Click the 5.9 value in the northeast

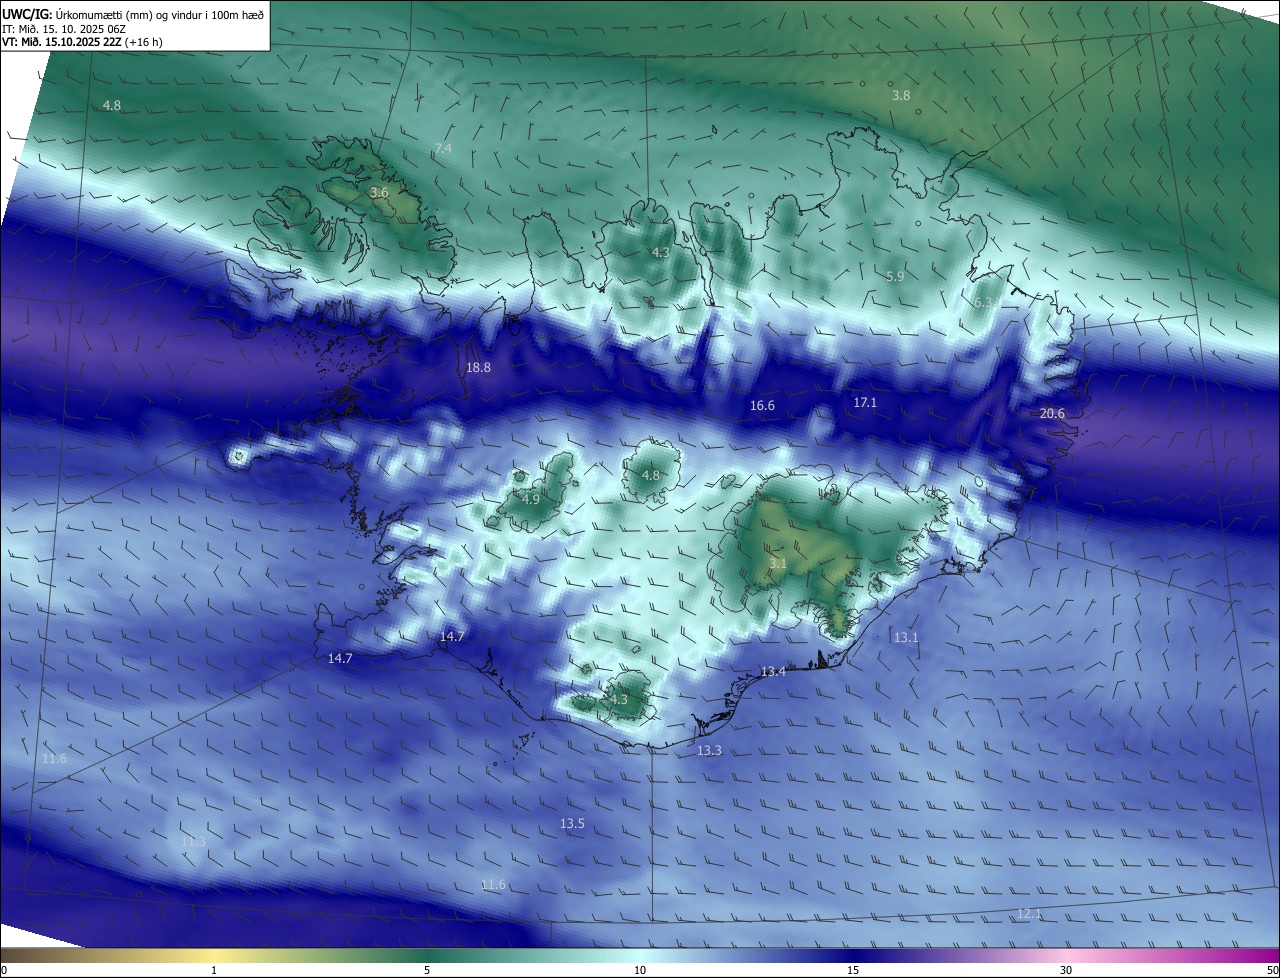895,276
